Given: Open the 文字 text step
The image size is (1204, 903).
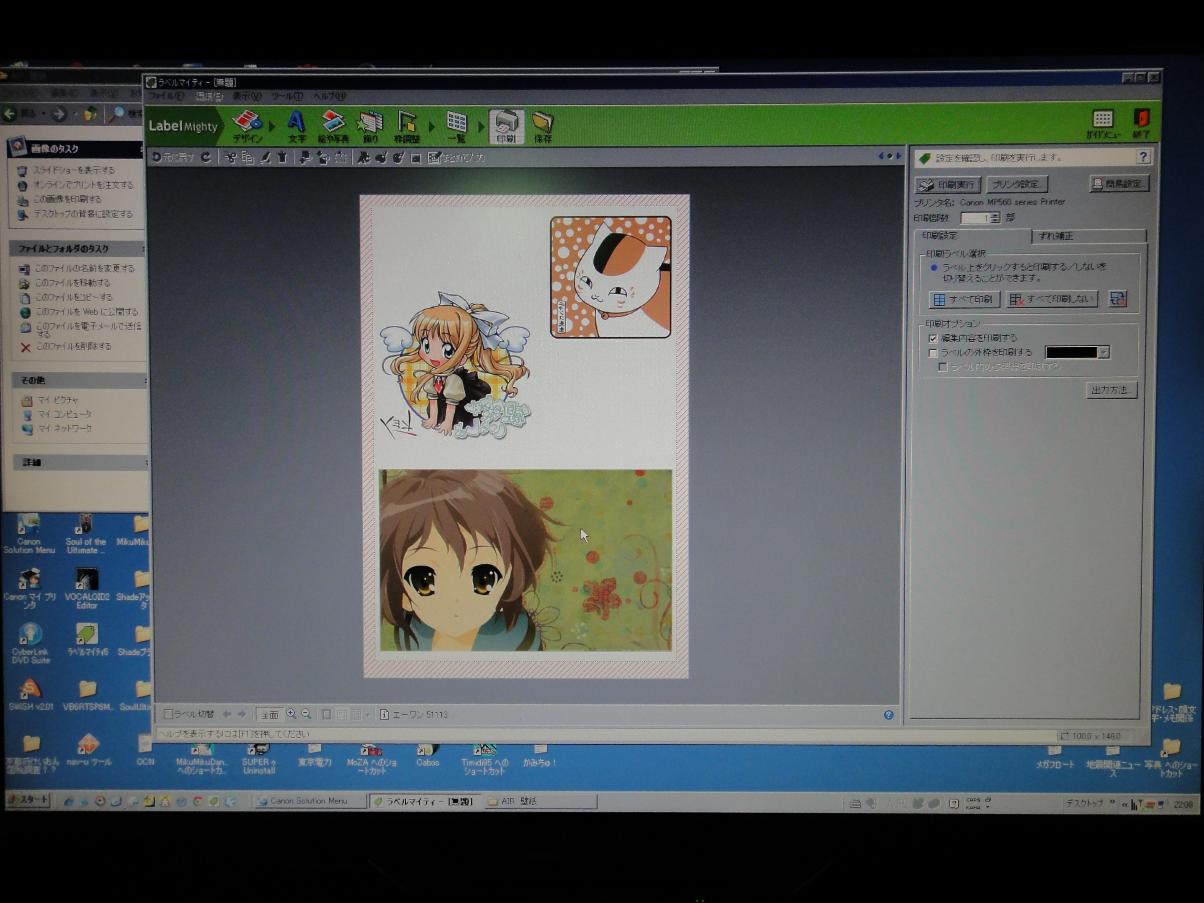Looking at the screenshot, I should tap(296, 127).
